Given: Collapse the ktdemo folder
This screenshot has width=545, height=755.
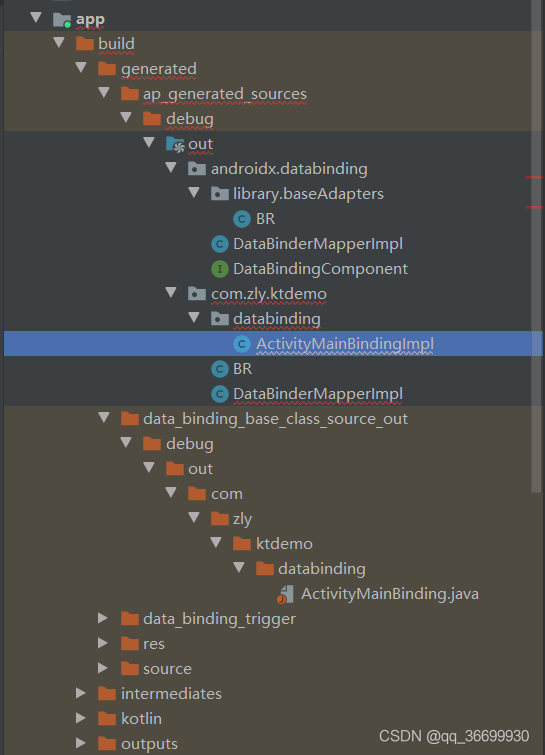Looking at the screenshot, I should 216,543.
